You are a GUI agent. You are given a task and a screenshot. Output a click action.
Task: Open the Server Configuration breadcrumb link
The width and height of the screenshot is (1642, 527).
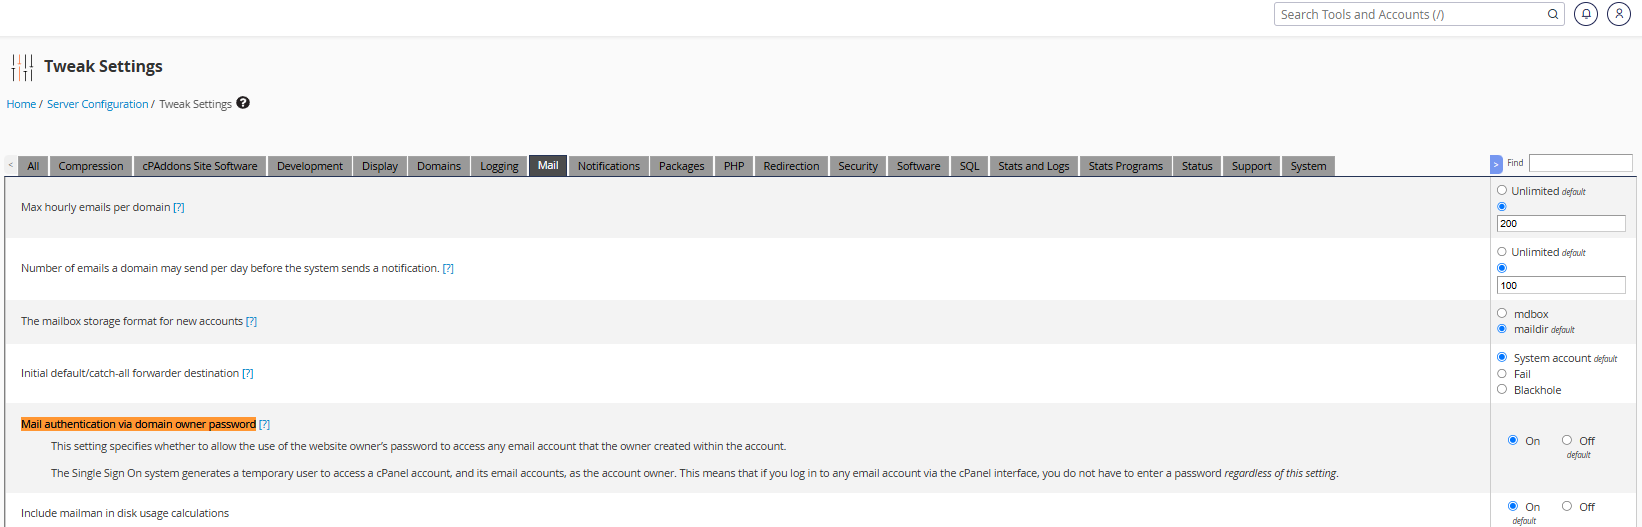(x=97, y=104)
